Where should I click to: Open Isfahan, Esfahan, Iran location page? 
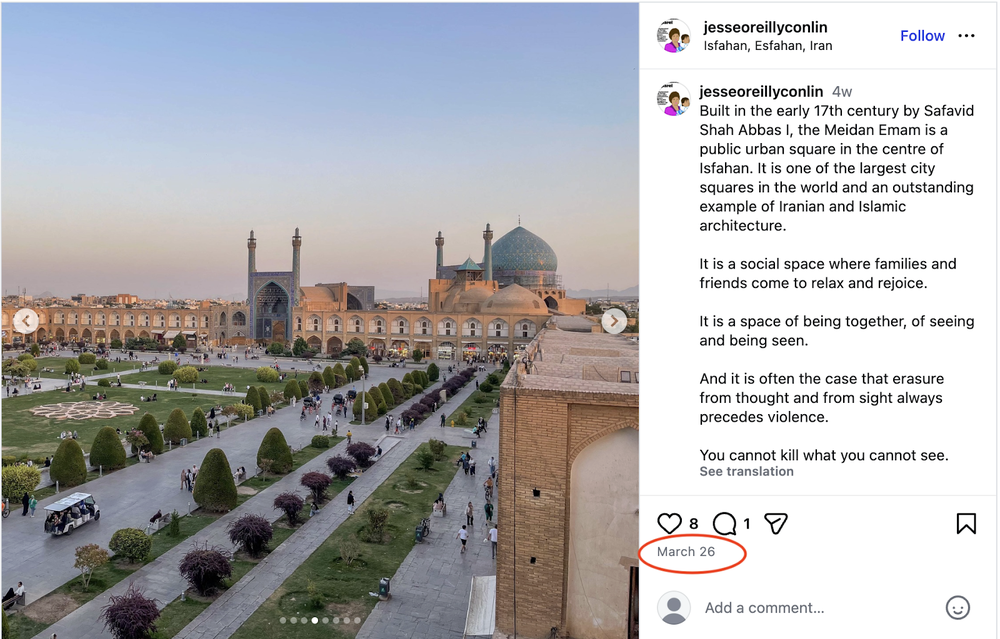pos(767,46)
